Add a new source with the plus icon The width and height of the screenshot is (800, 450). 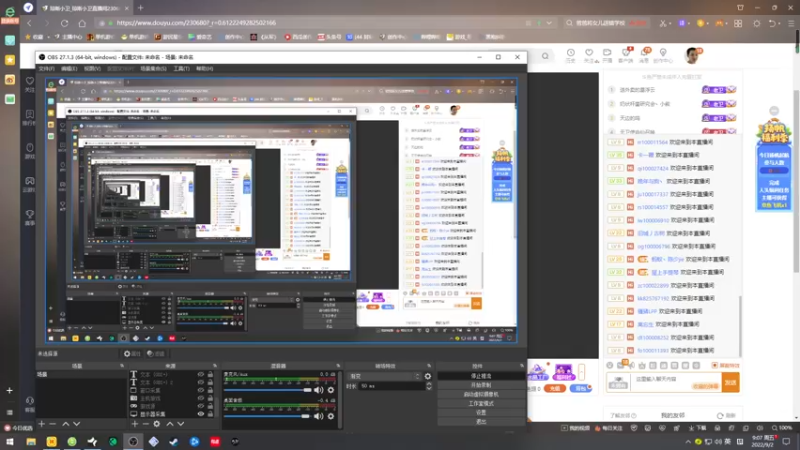tap(135, 424)
